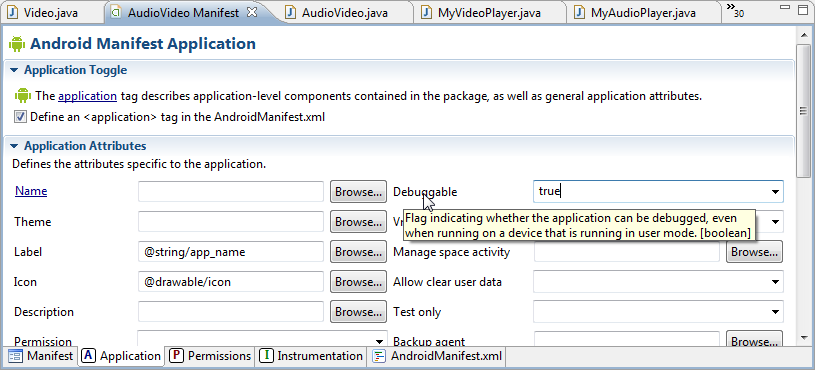Viewport: 815px width, 370px height.
Task: Click the Label input field
Action: 231,252
